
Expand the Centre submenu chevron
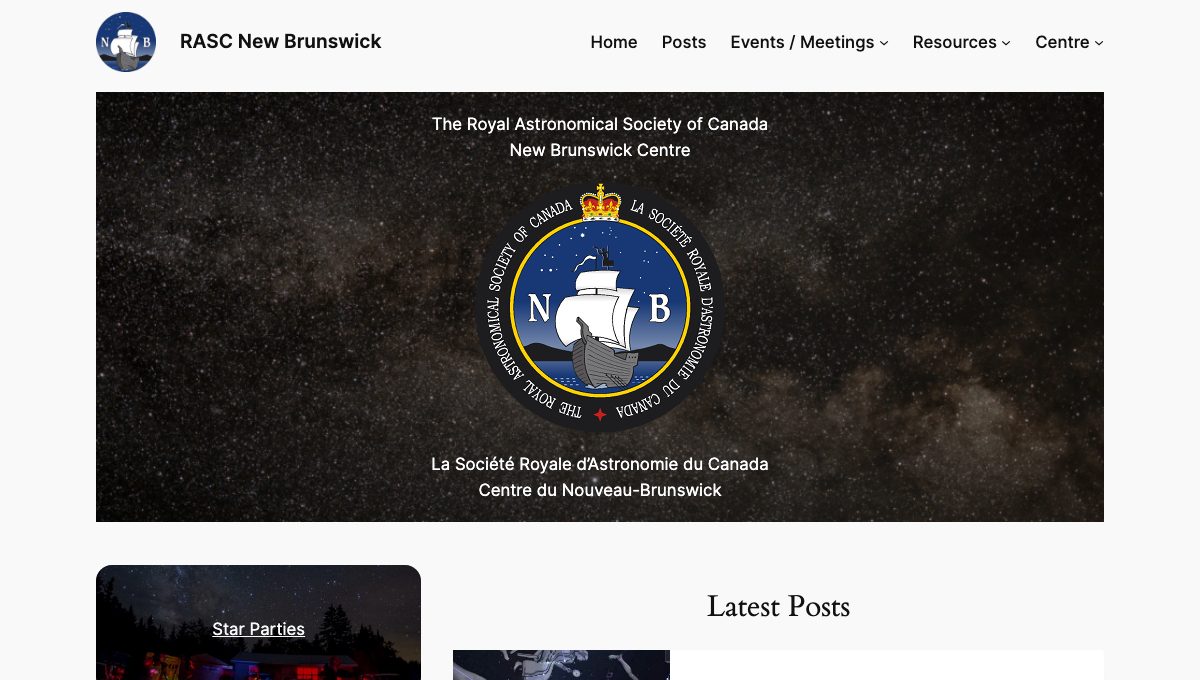pyautogui.click(x=1099, y=43)
